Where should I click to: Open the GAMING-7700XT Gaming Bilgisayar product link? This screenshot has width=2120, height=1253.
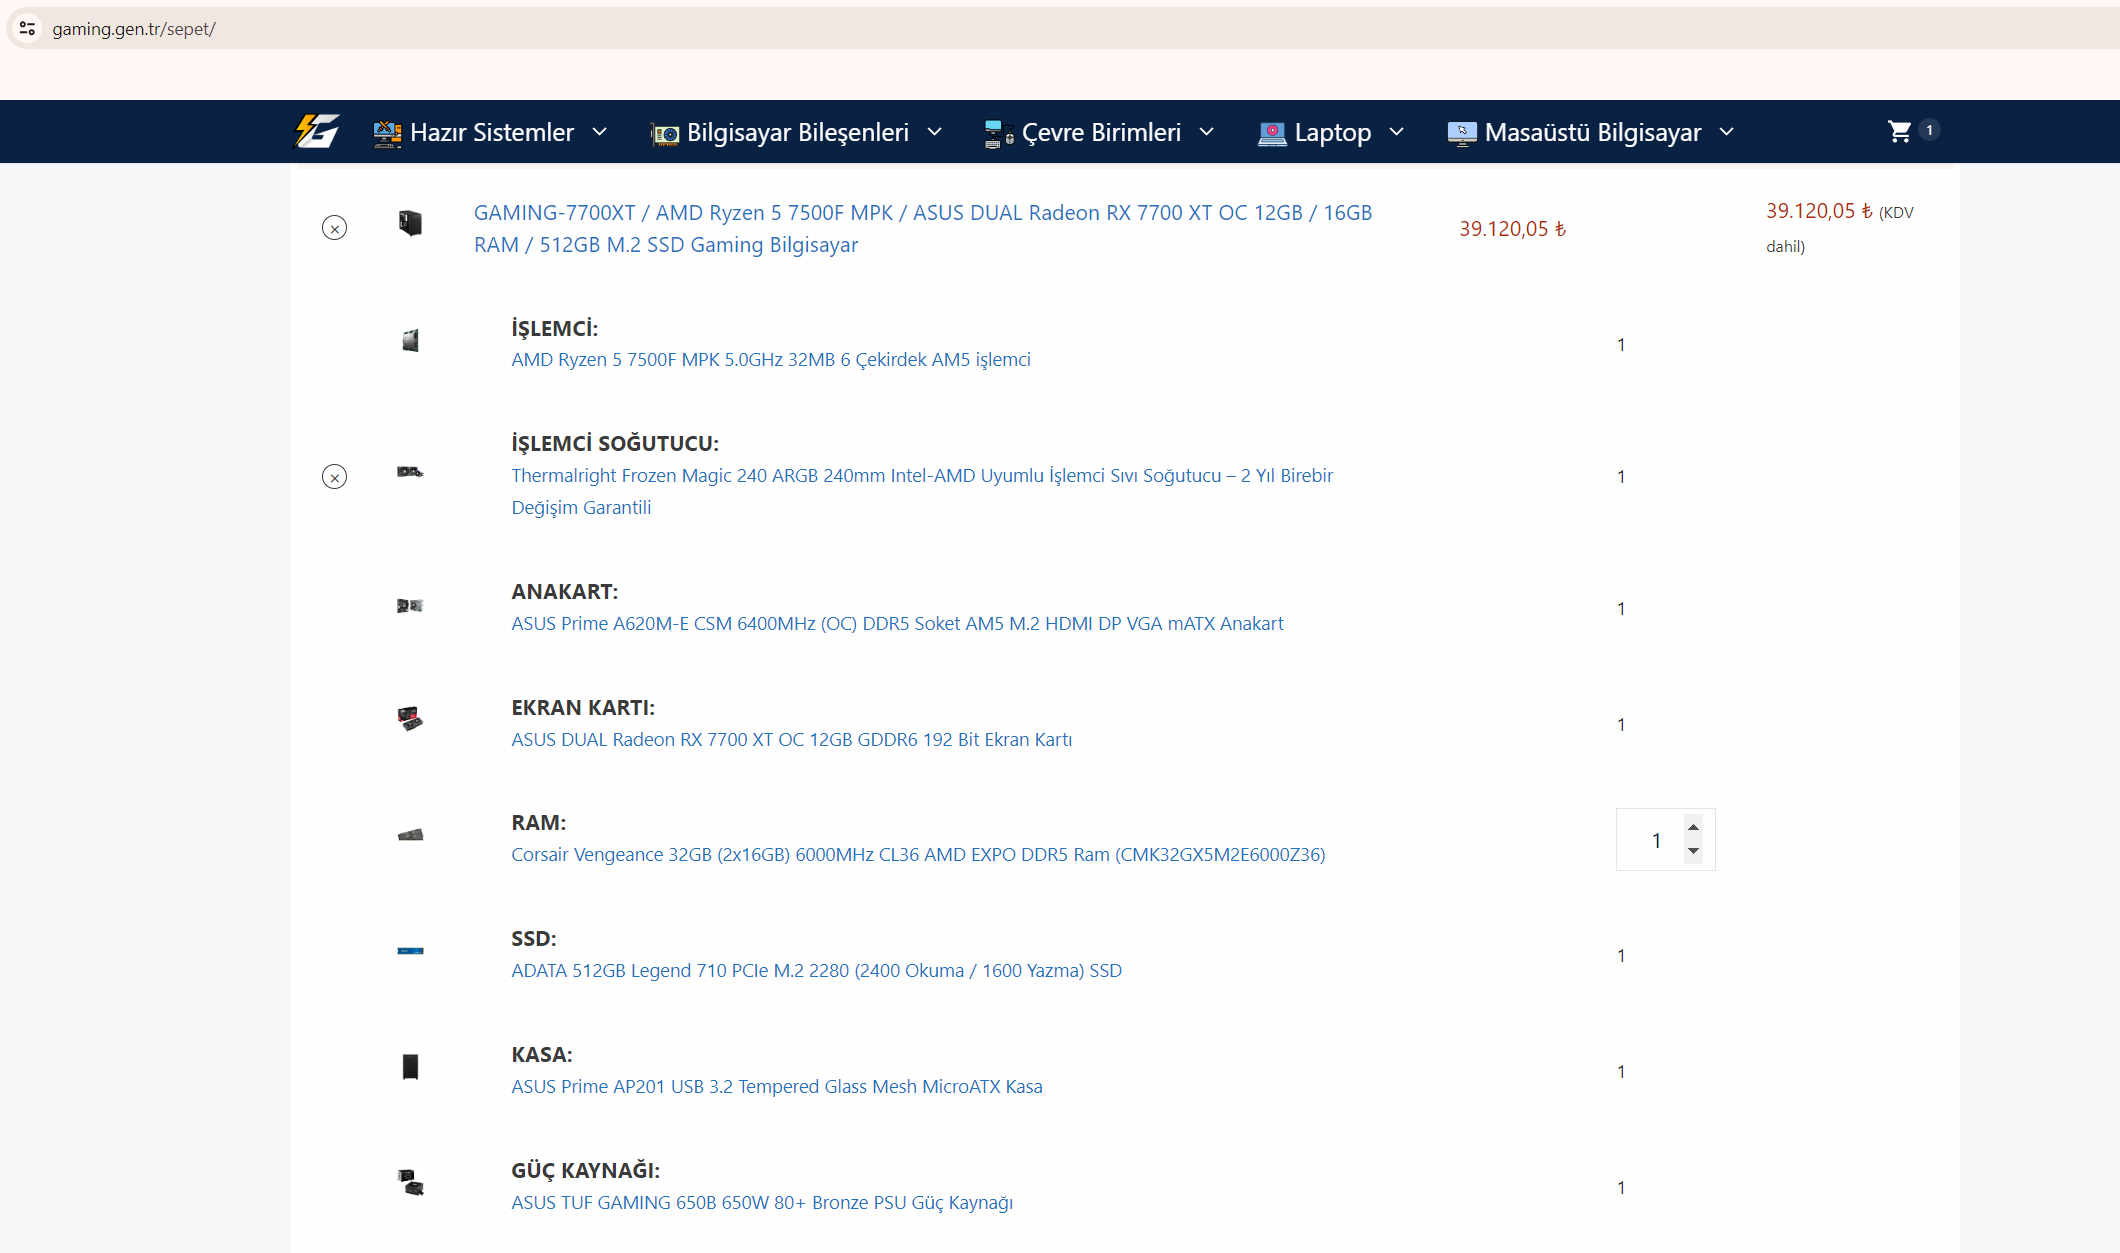click(923, 229)
